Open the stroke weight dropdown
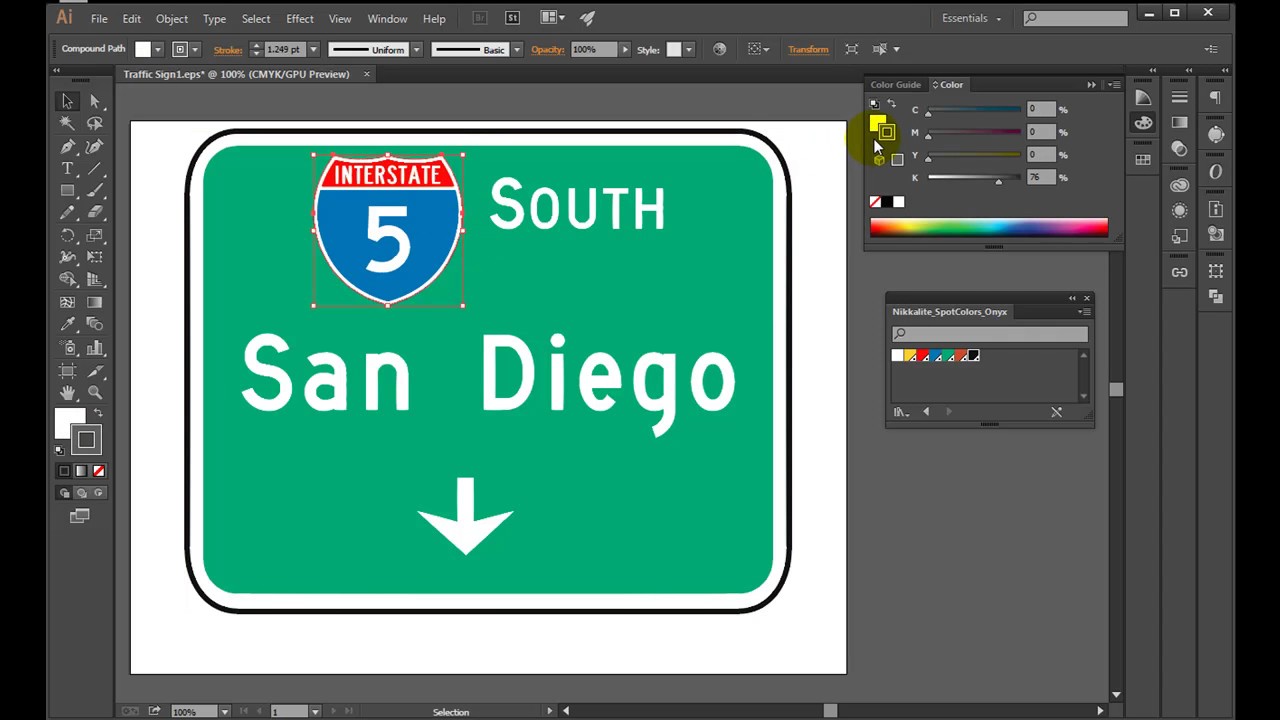 313,49
